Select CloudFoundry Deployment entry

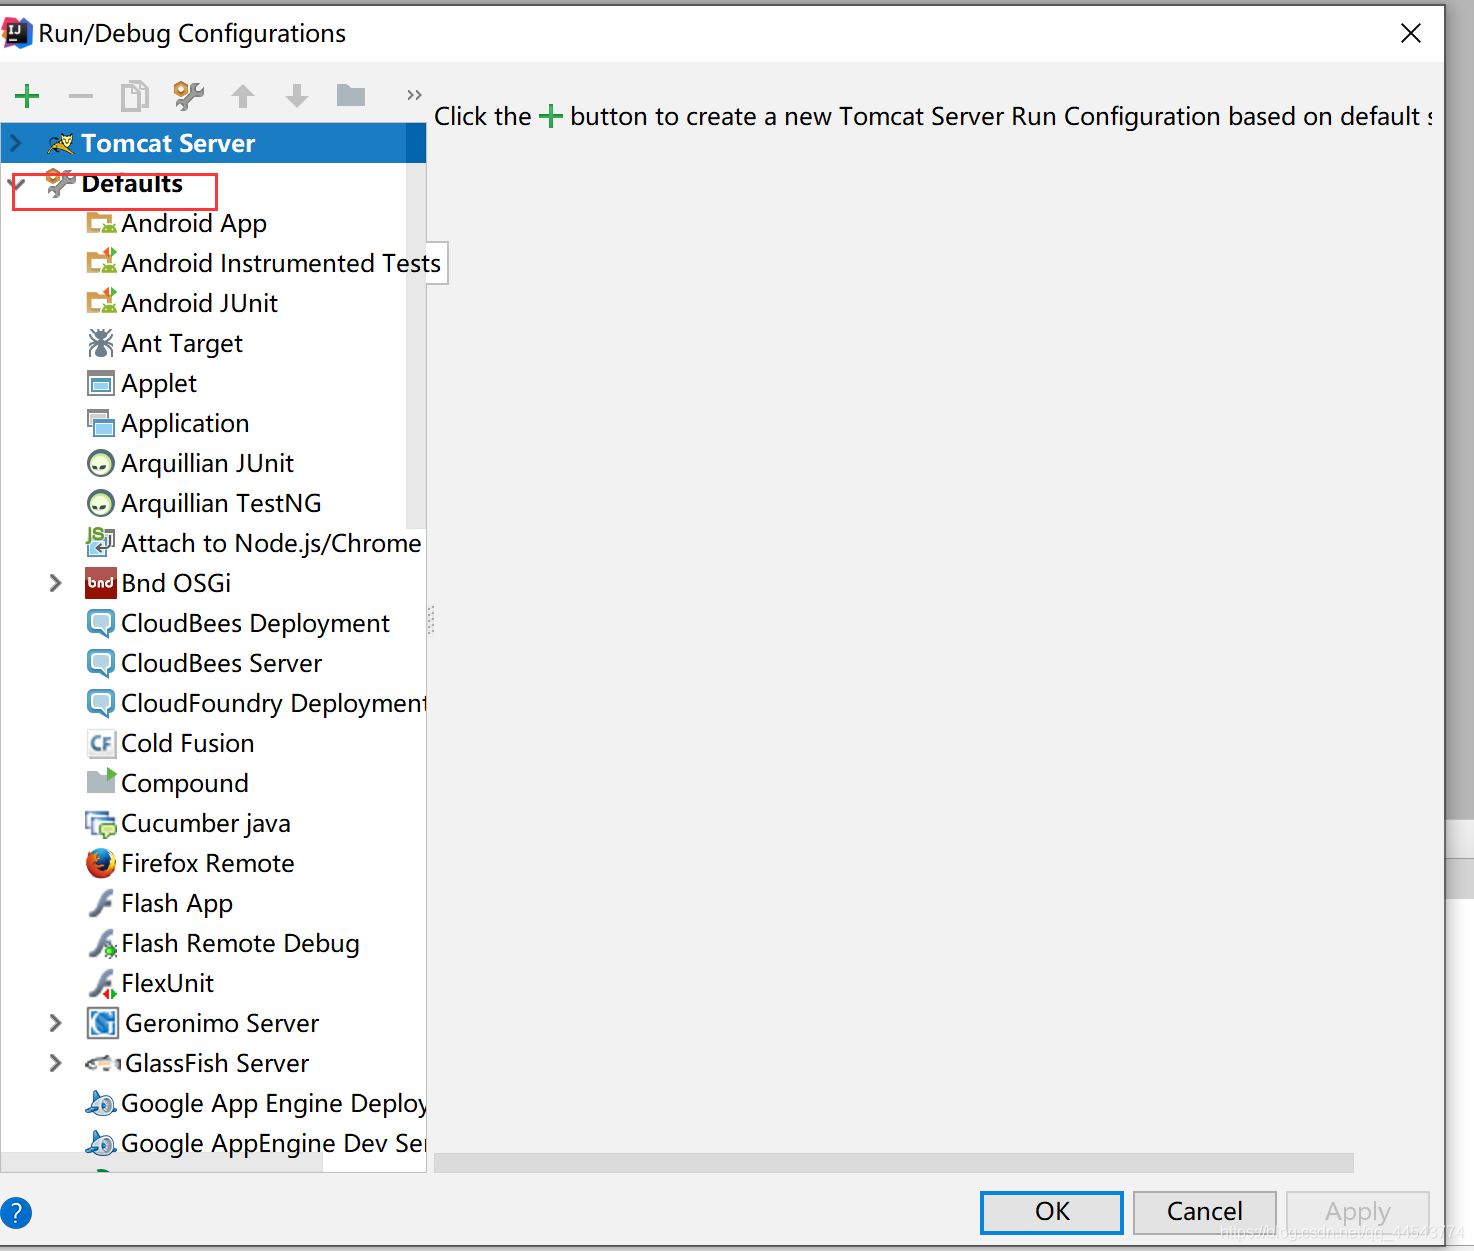[x=274, y=704]
